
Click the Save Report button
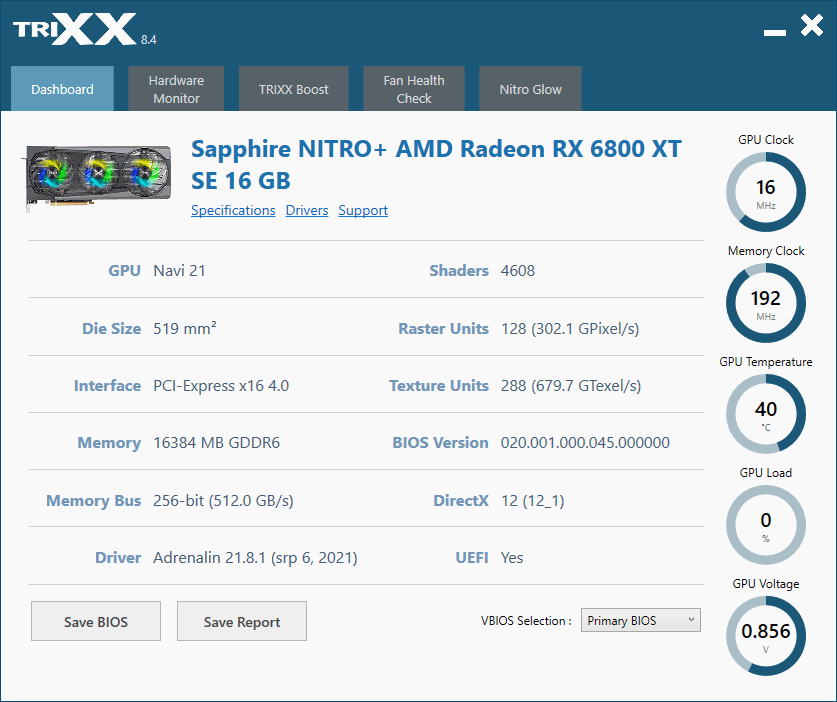click(x=242, y=621)
